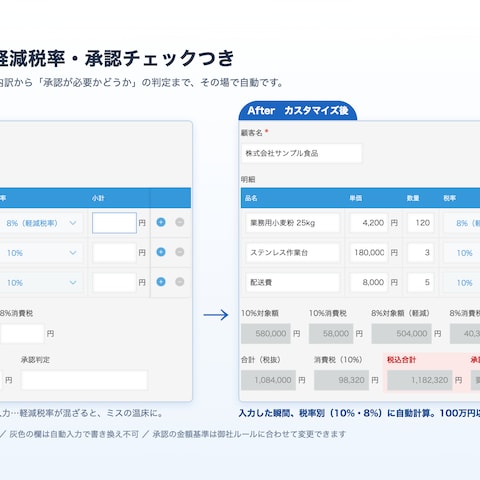Click the 顧客名 field with 株式会社サンプル食品

[301, 153]
